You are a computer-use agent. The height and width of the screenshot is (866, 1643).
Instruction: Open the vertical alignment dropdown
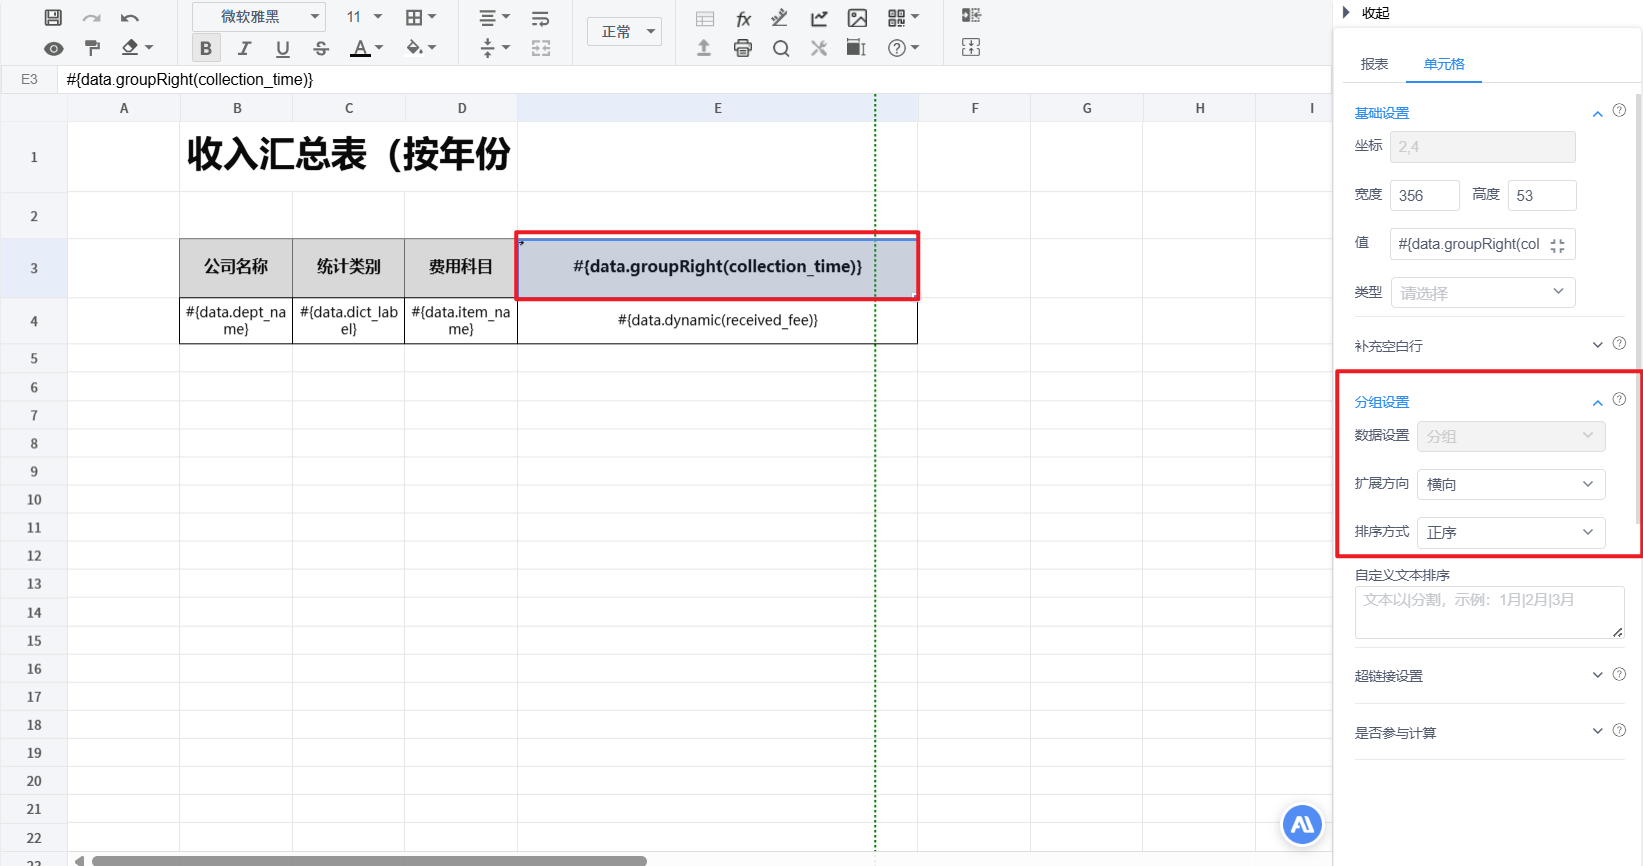point(494,48)
